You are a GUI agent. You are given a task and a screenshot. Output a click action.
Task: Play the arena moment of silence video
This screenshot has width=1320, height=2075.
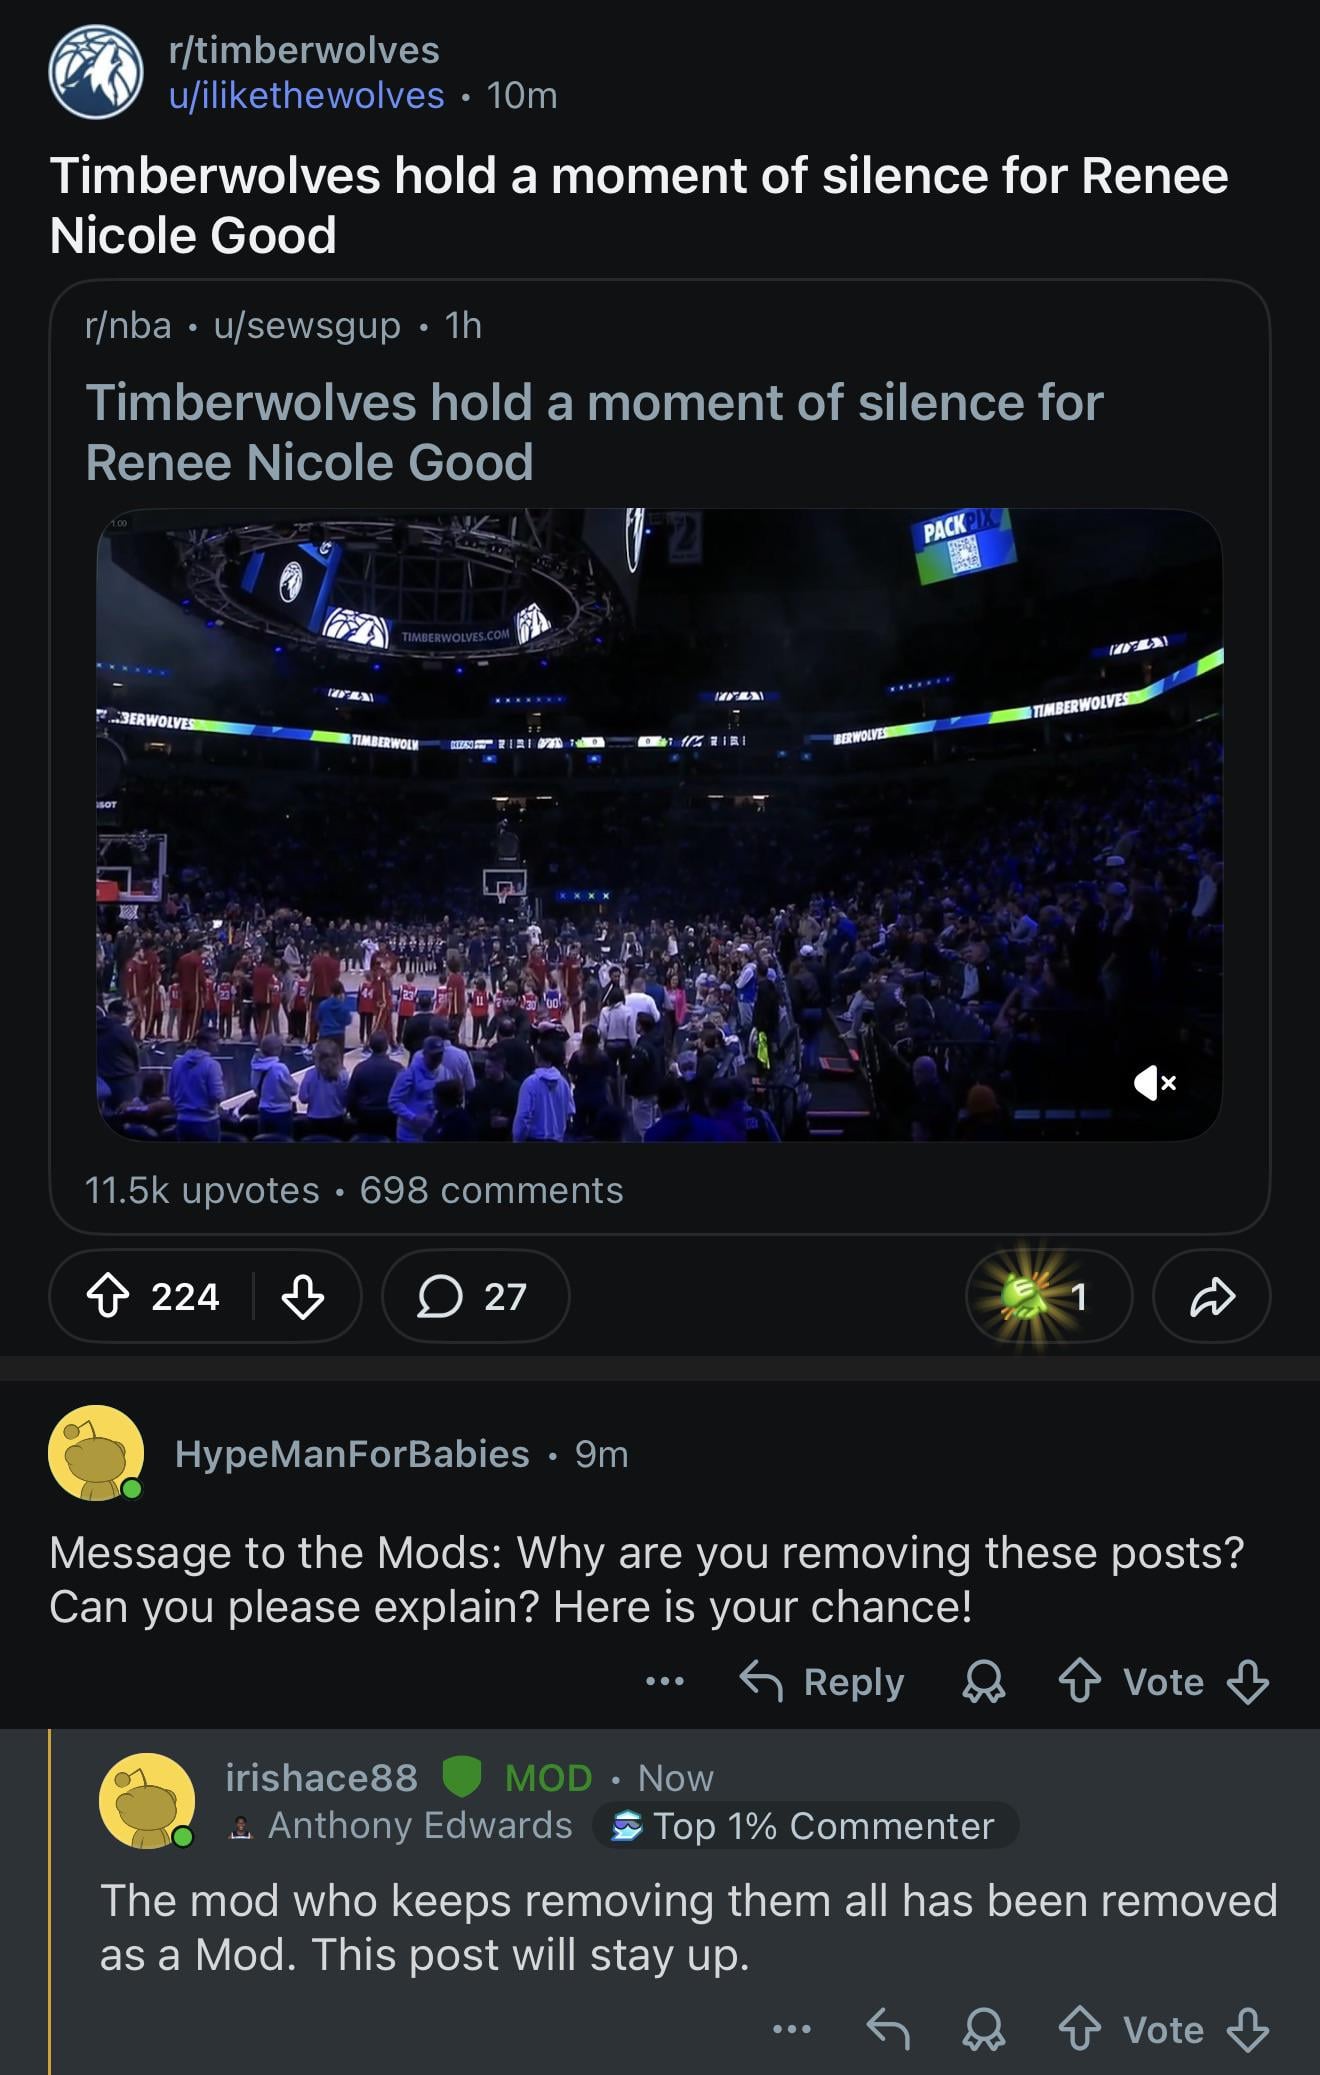point(659,825)
